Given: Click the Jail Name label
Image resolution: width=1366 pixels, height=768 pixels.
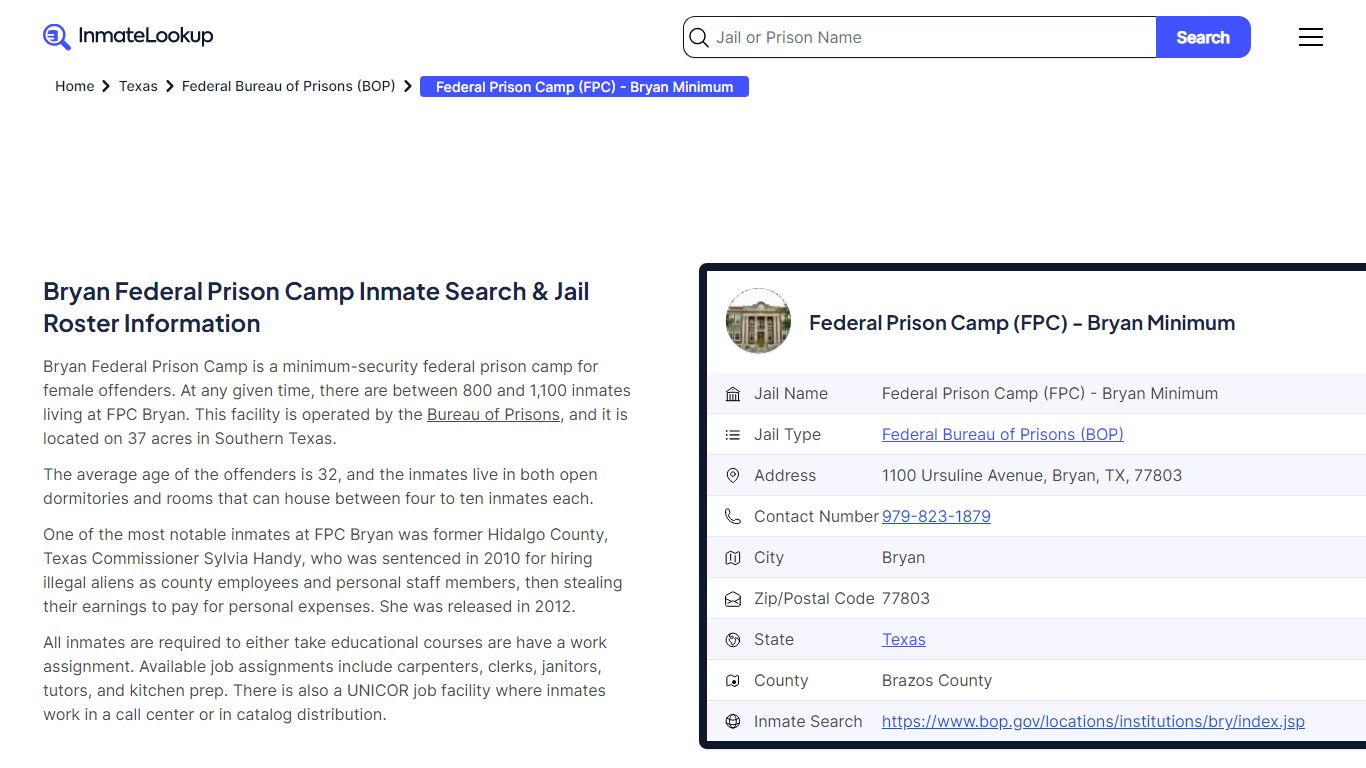Looking at the screenshot, I should tap(791, 393).
